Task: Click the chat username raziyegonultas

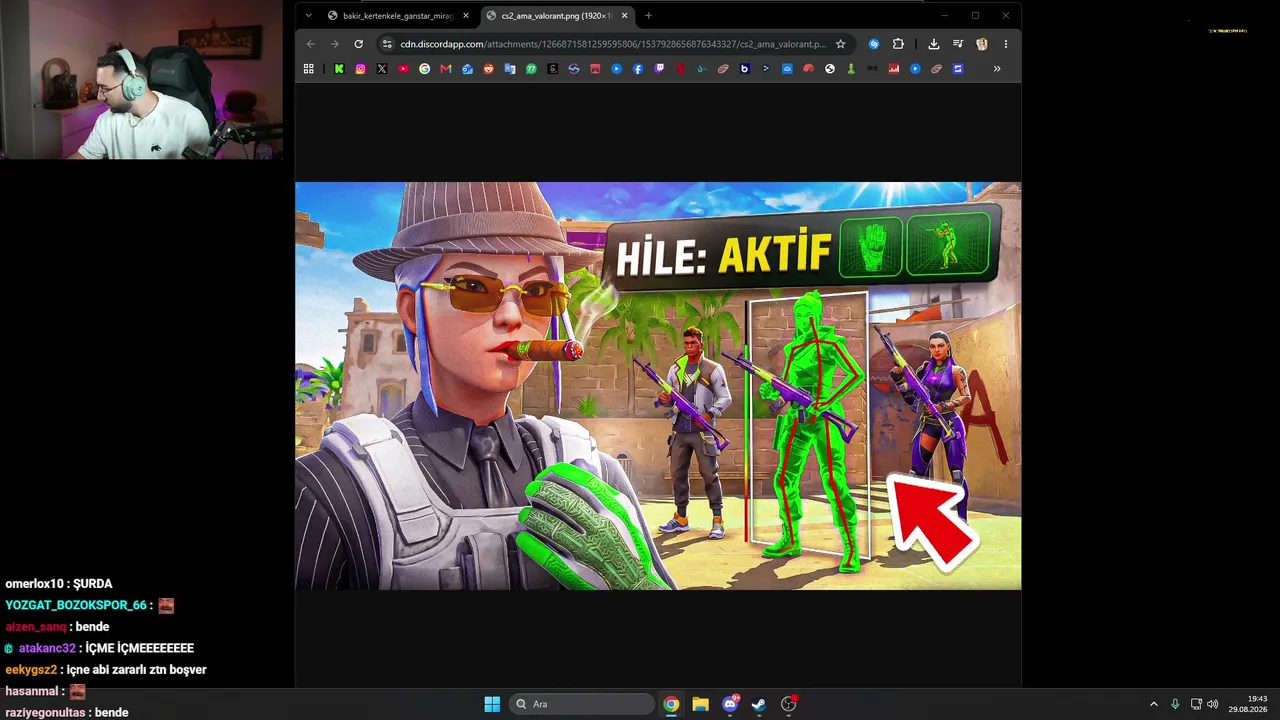Action: pos(45,713)
